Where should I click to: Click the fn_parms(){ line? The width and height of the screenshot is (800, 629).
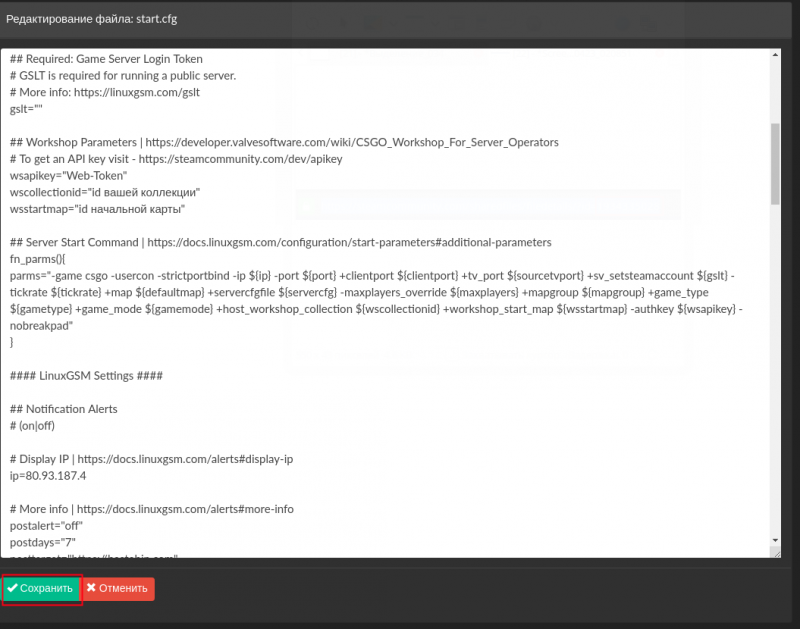click(x=37, y=259)
